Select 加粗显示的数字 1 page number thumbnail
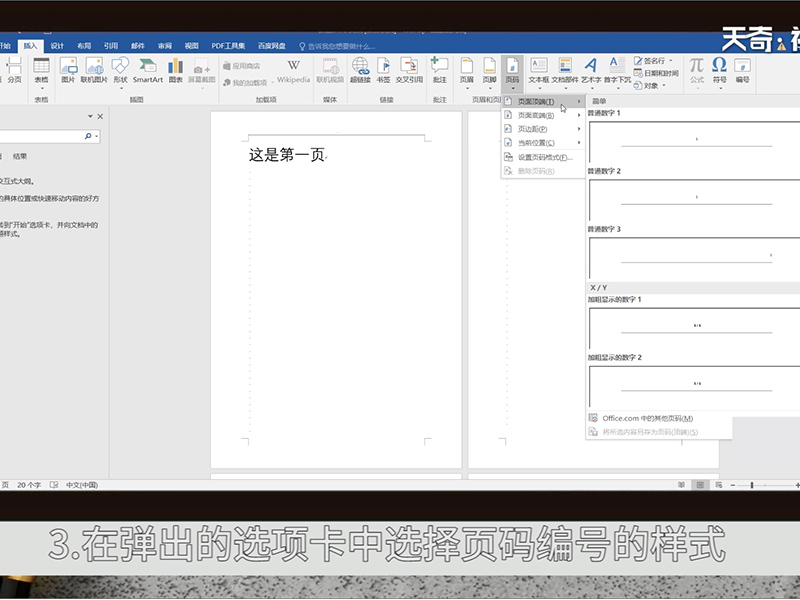 pos(695,327)
